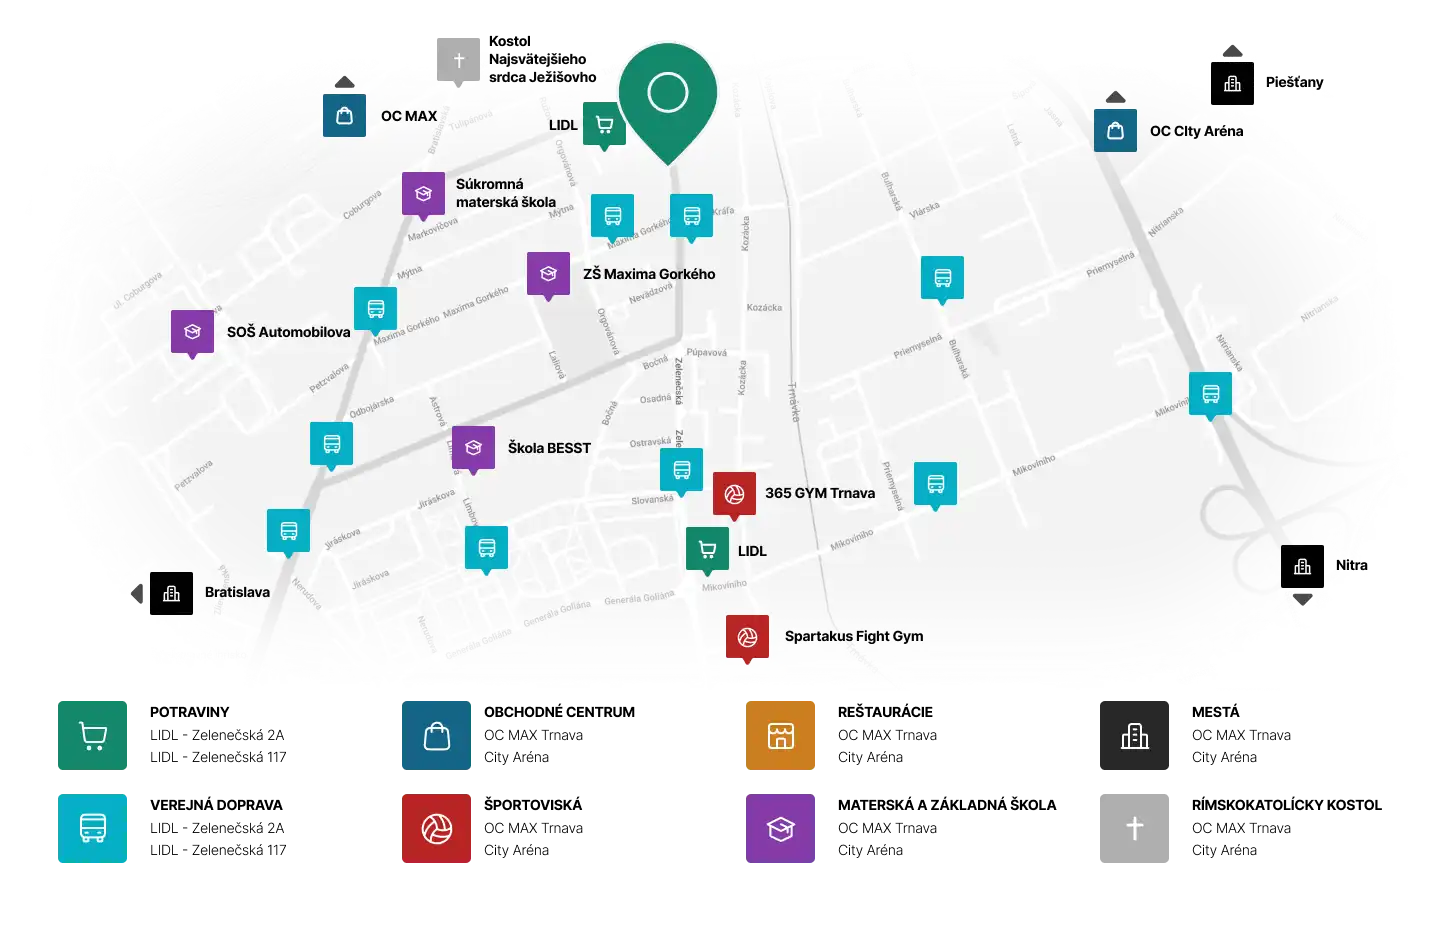Open the bus stop marker right of SOŠ Automobilova label

pos(375,309)
